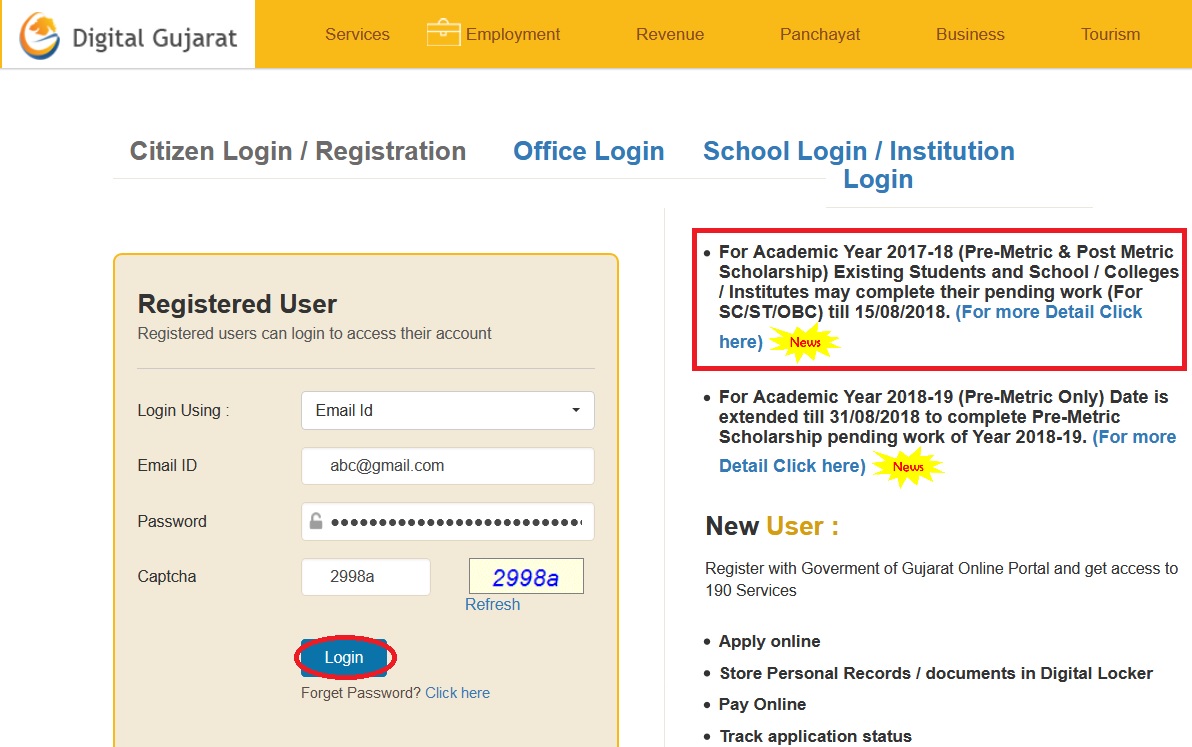Click the Digital Gujarat logo
This screenshot has height=747, width=1192.
tap(128, 35)
